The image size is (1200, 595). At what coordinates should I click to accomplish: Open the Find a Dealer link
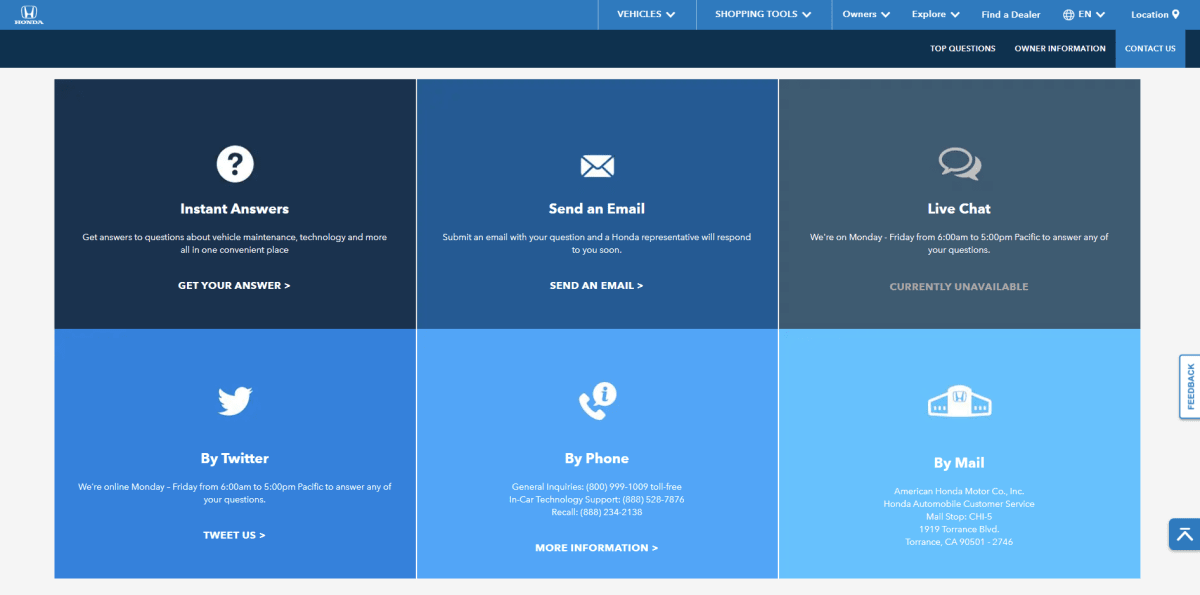tap(1011, 15)
